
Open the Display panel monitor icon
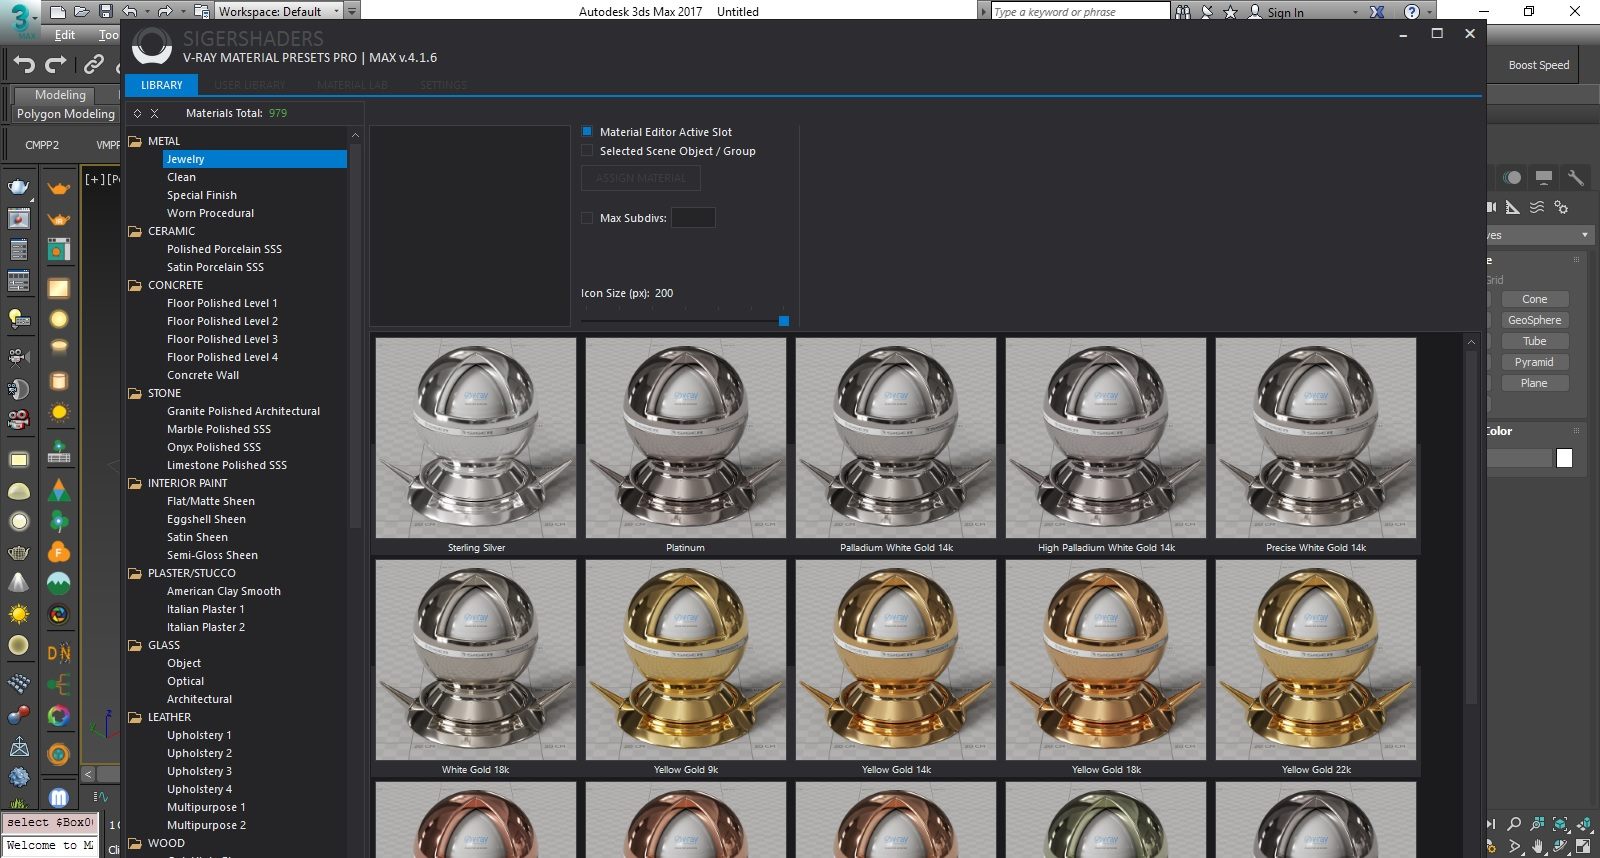[x=1544, y=178]
